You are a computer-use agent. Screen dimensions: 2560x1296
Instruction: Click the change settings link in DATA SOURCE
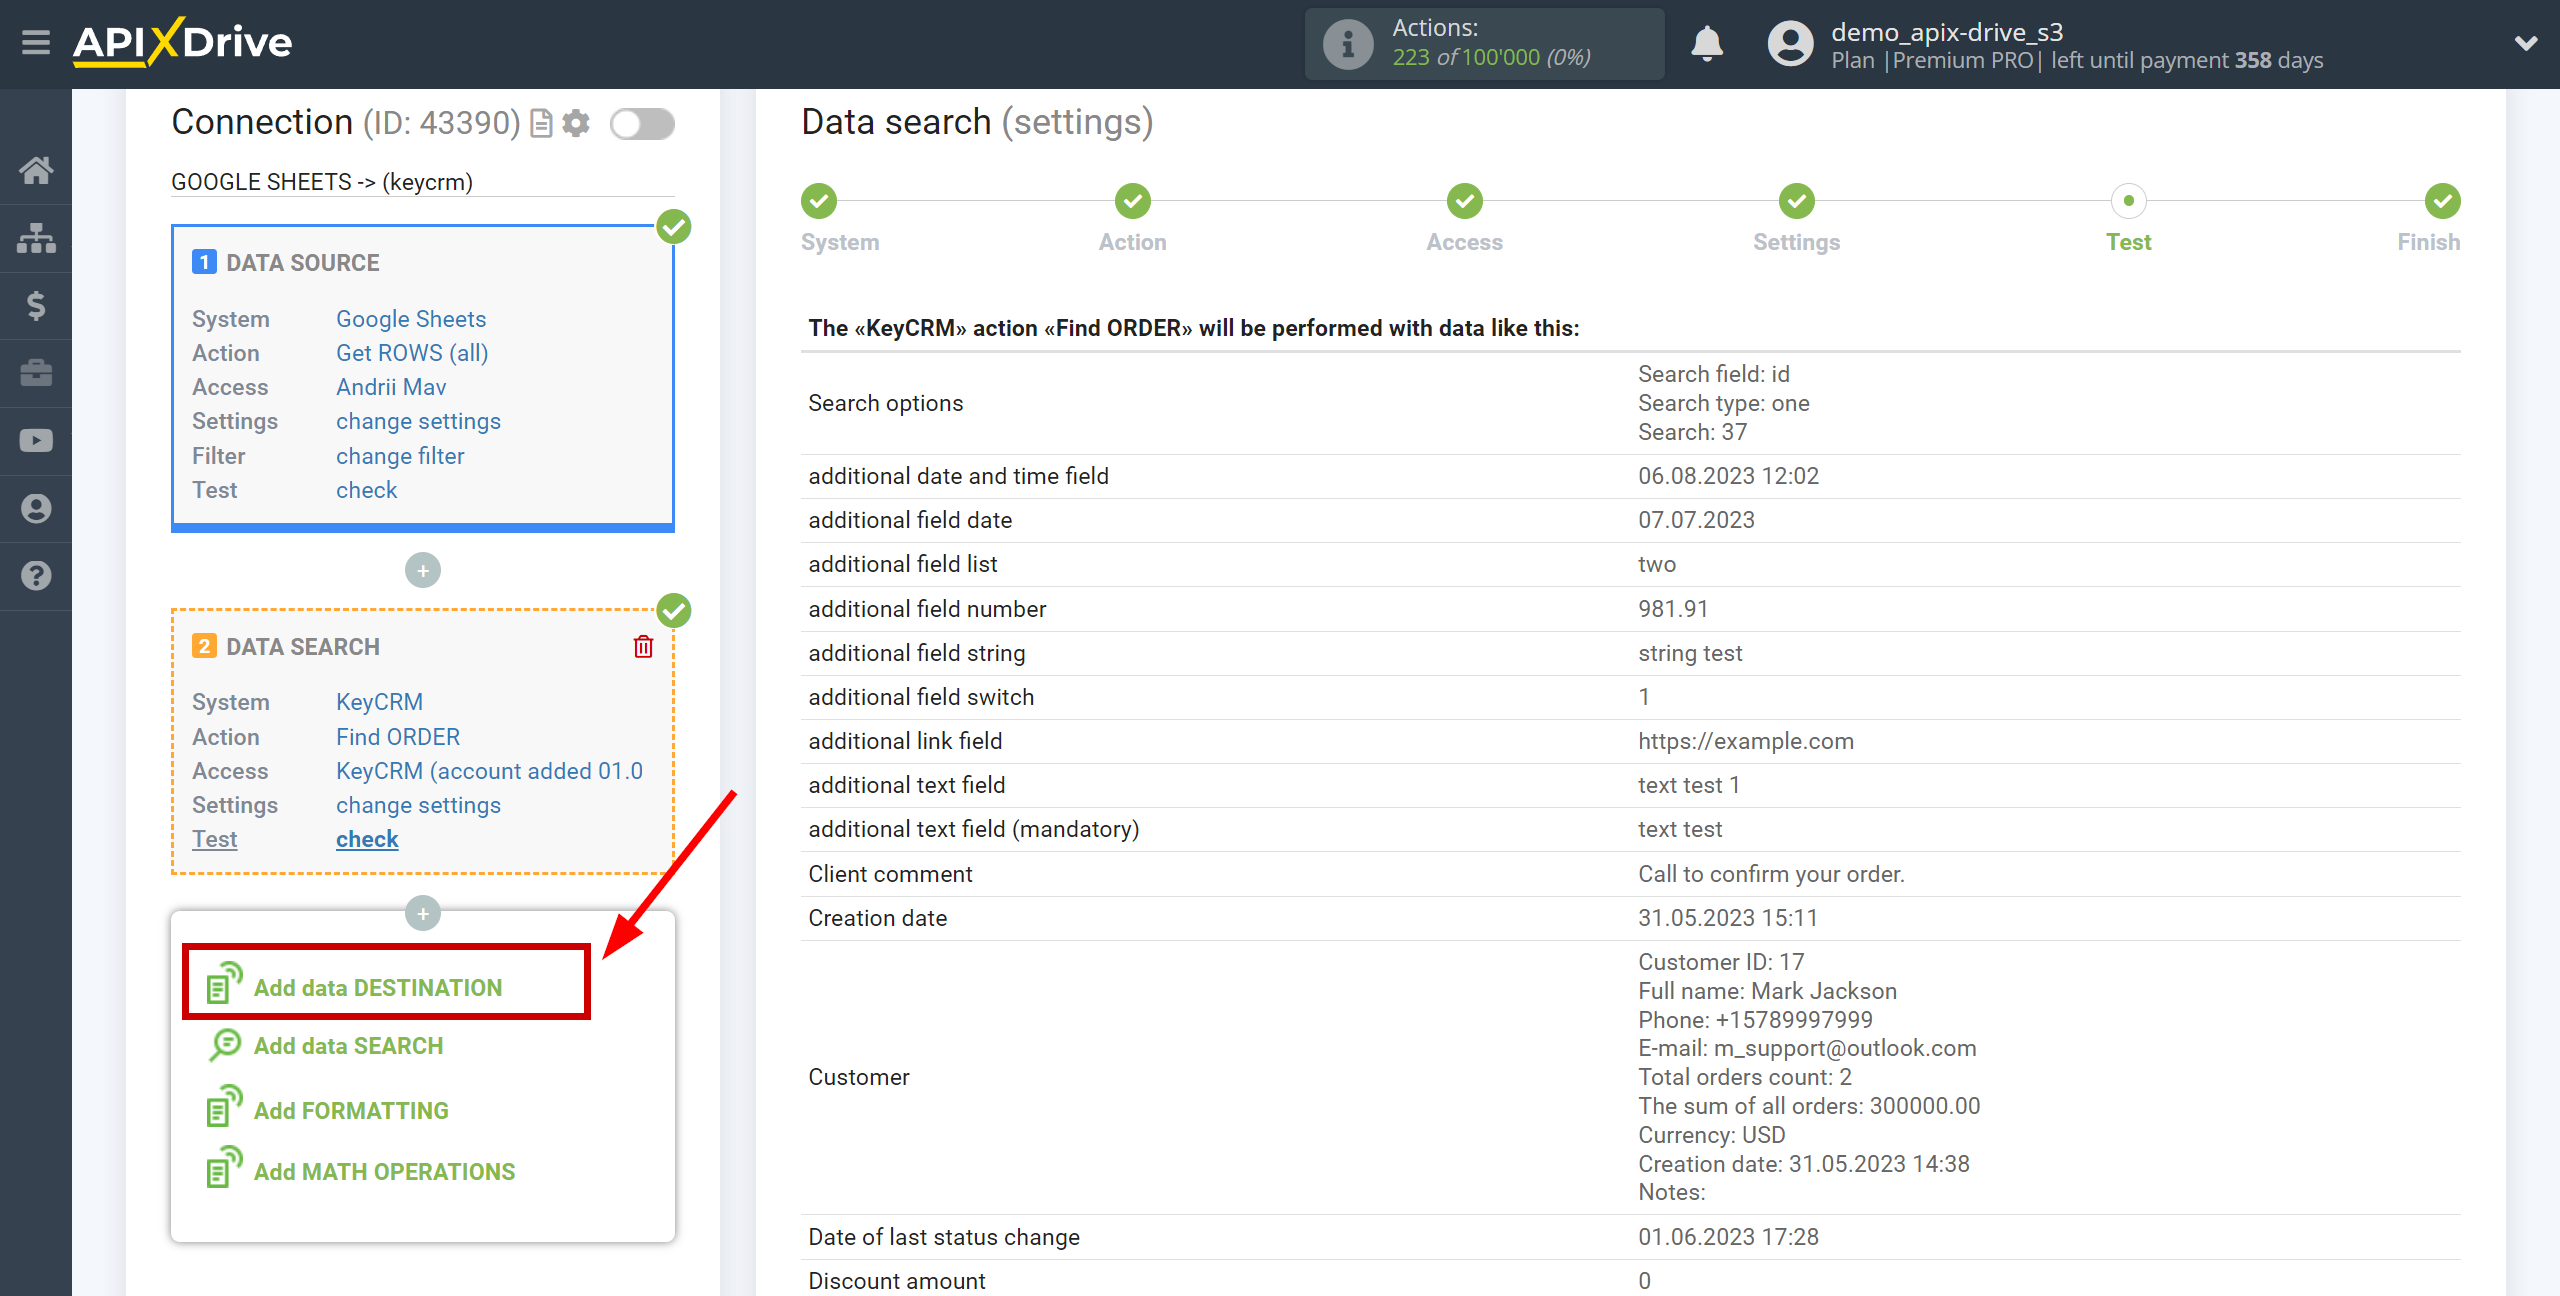coord(418,422)
